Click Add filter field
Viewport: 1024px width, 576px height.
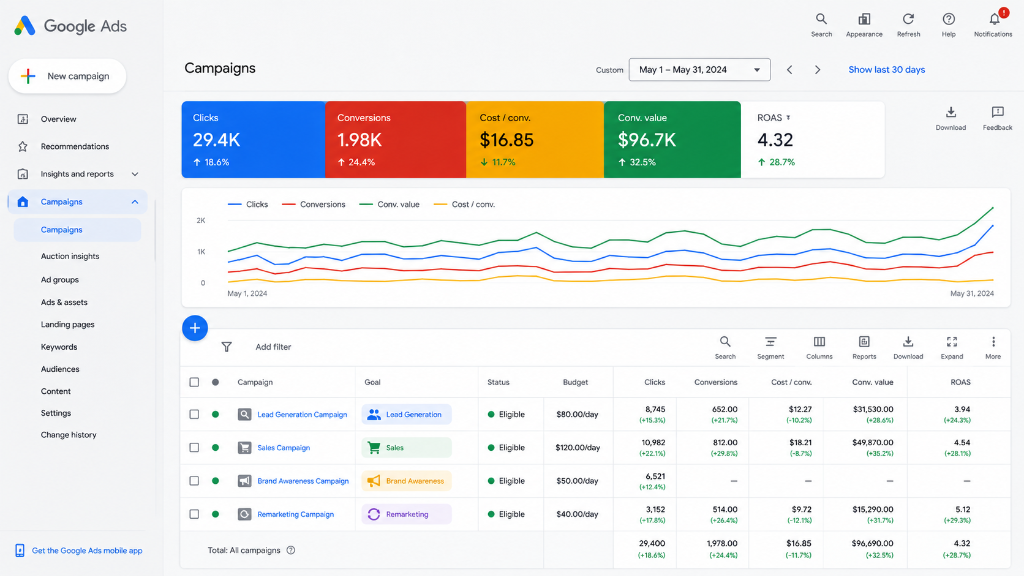click(x=273, y=347)
